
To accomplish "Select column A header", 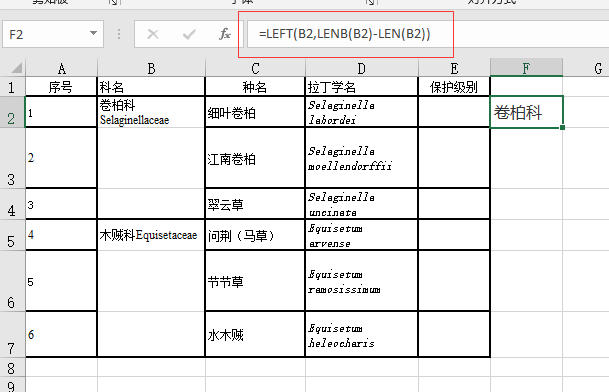I will pos(61,68).
